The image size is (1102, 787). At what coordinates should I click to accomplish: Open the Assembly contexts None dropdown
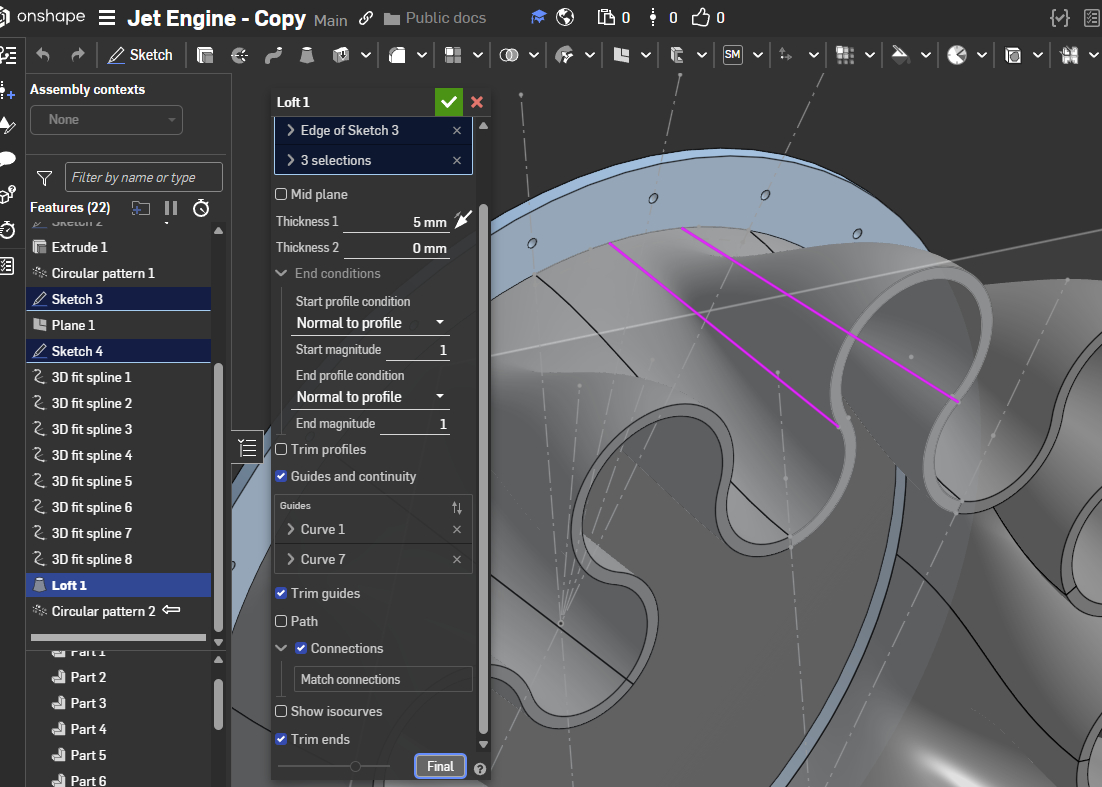tap(106, 119)
